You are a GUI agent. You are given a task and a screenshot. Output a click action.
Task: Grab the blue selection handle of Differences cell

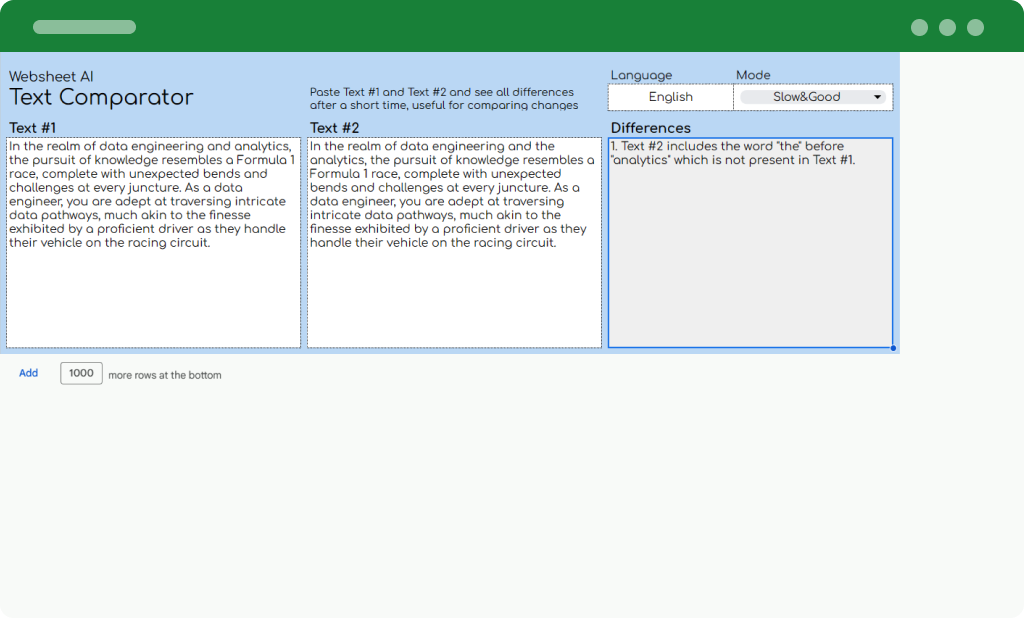(893, 348)
